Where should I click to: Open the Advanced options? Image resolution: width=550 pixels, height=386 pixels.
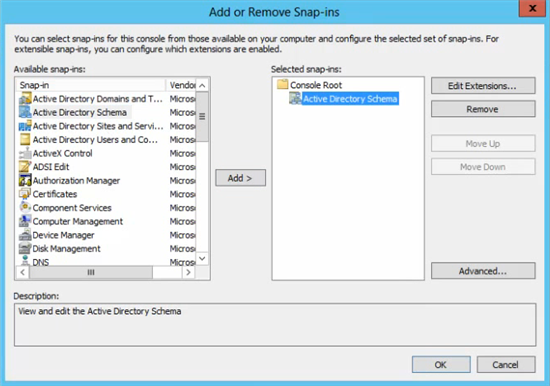(x=483, y=271)
